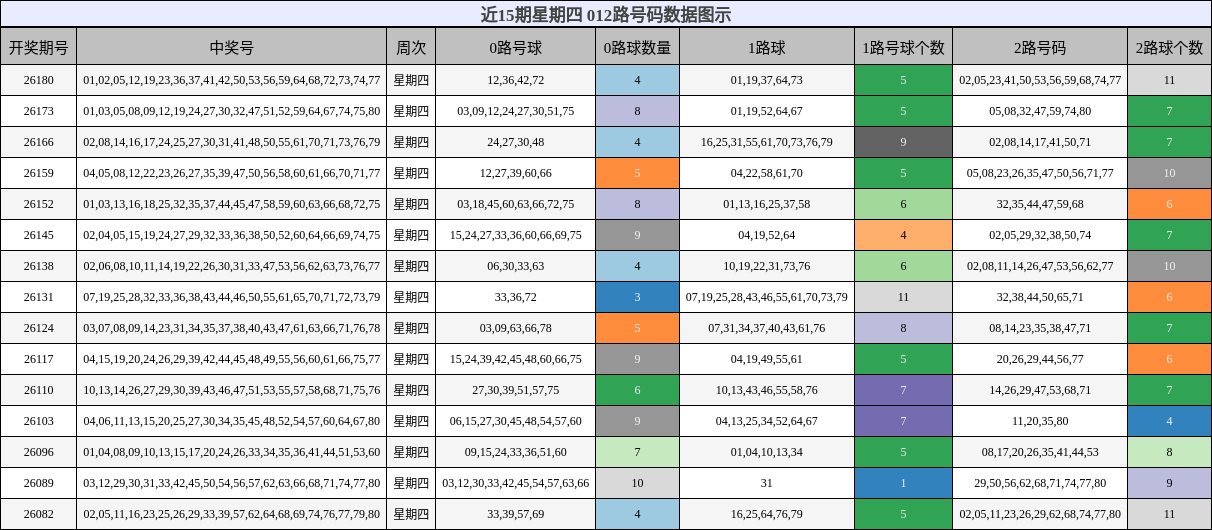Click 2路球个数 count 11 in row 26180
The width and height of the screenshot is (1212, 530).
(1169, 80)
